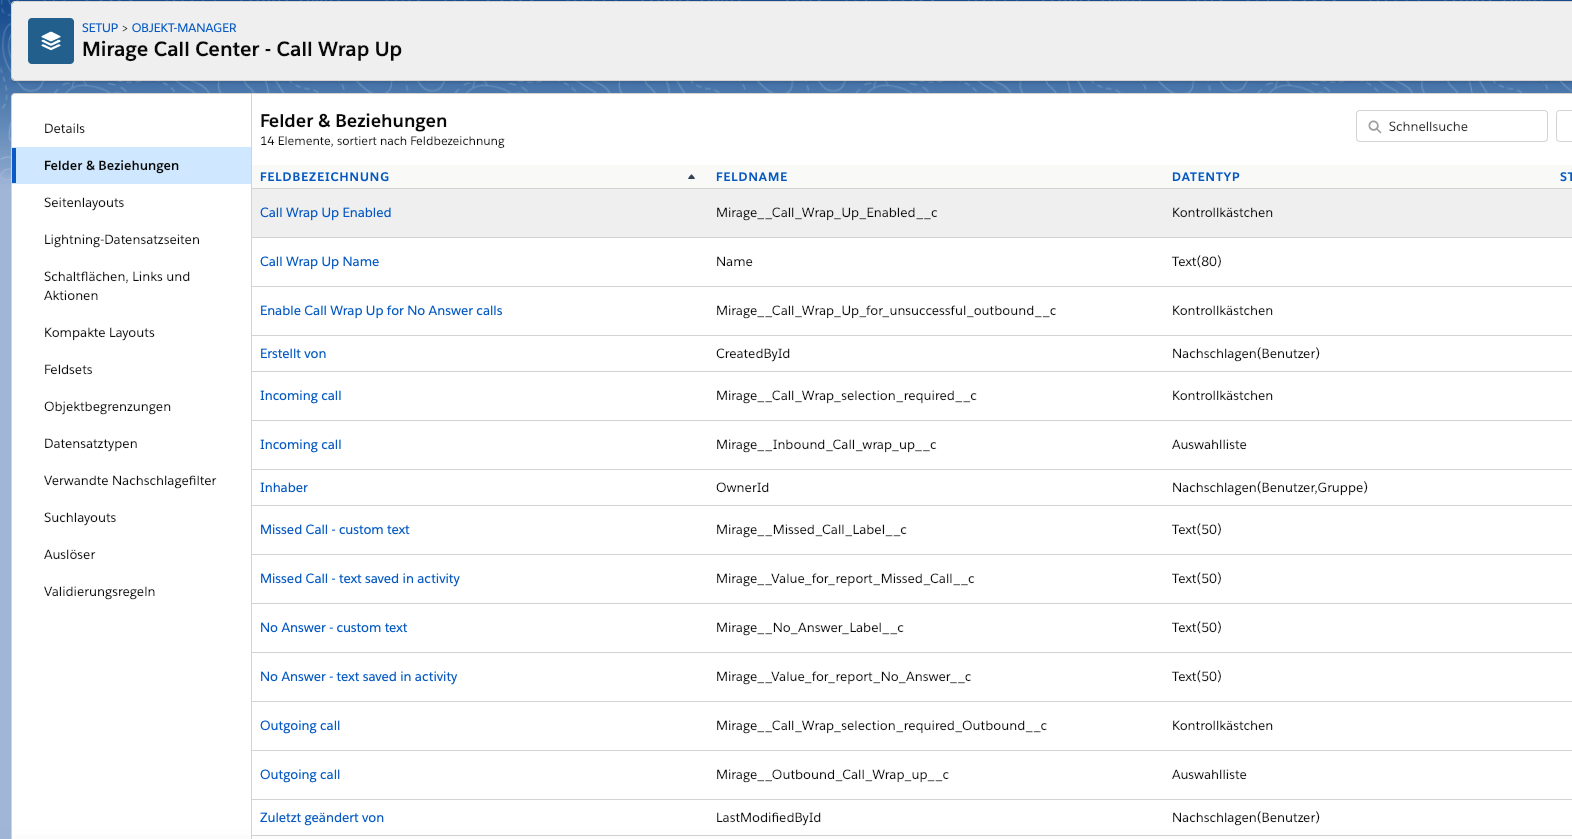Image resolution: width=1572 pixels, height=839 pixels.
Task: Open Missed Call - custom text field
Action: pyautogui.click(x=334, y=530)
